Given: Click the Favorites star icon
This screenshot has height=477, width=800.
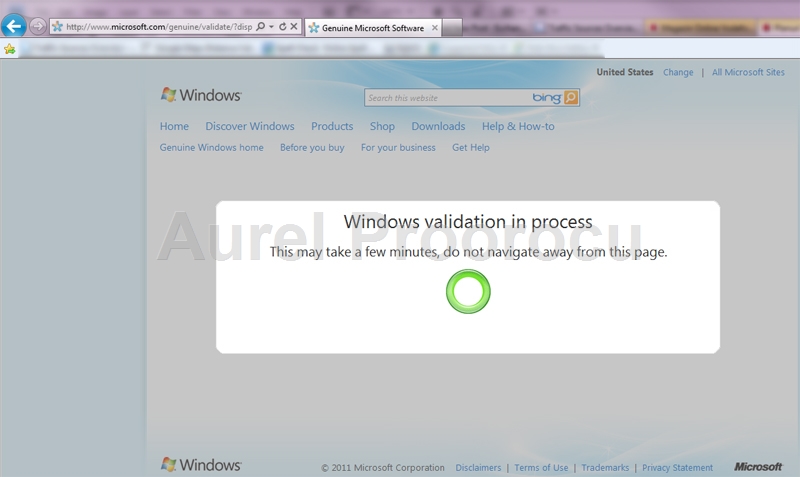Looking at the screenshot, I should point(10,49).
